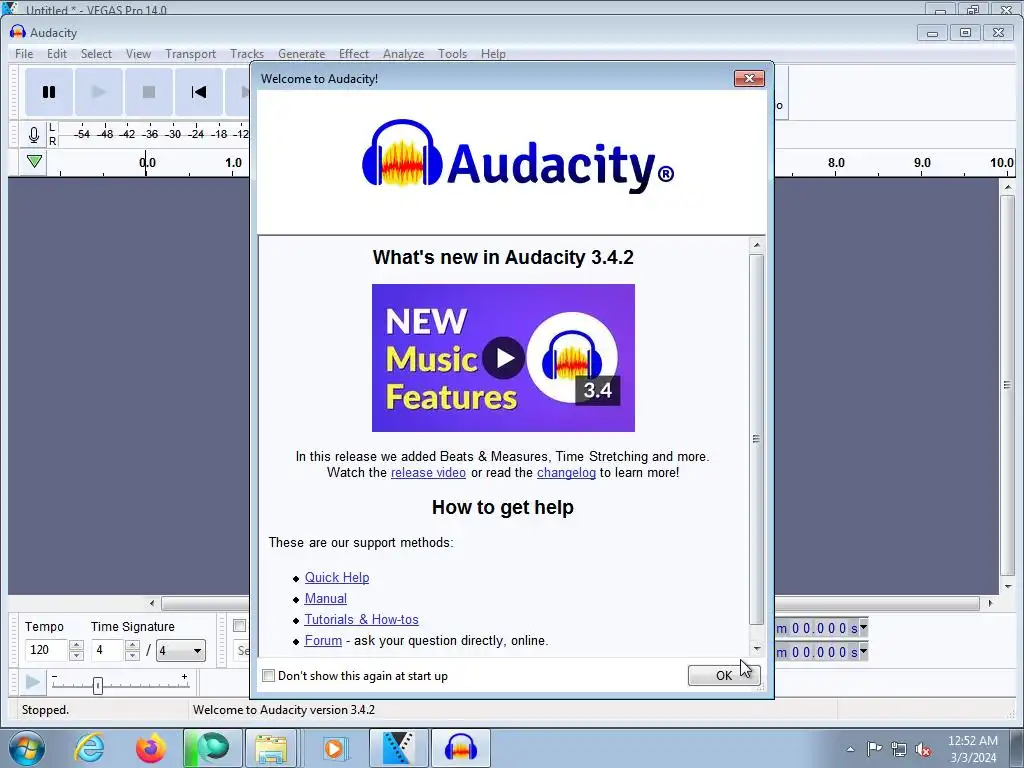Viewport: 1024px width, 768px height.
Task: Open the Tools menu
Action: (453, 54)
